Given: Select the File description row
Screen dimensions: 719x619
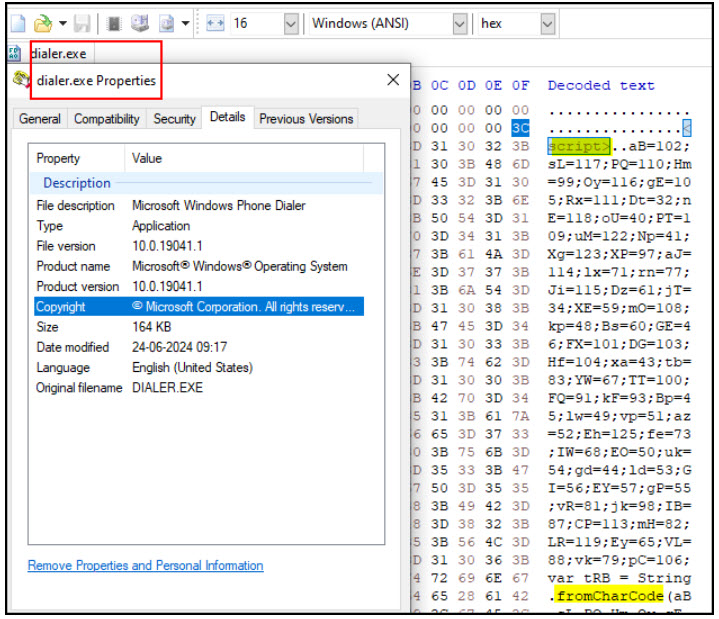Looking at the screenshot, I should [199, 205].
